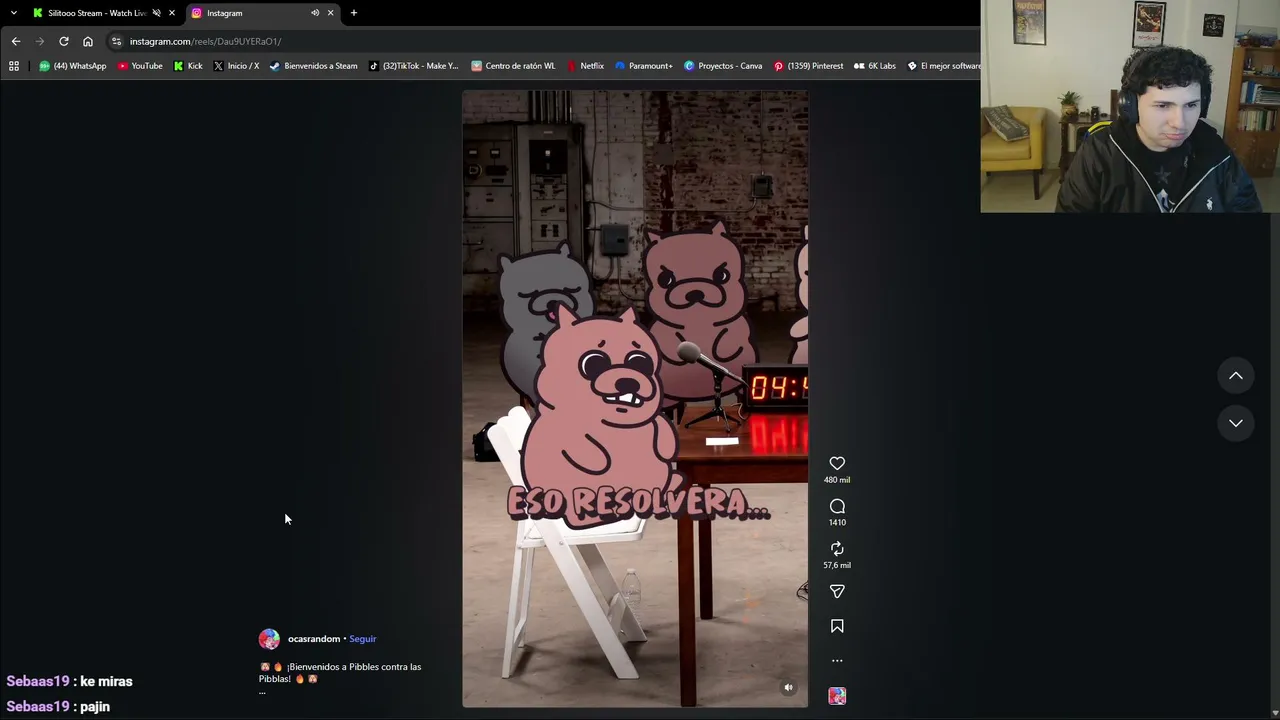
Task: Go back to the previous page
Action: click(16, 41)
